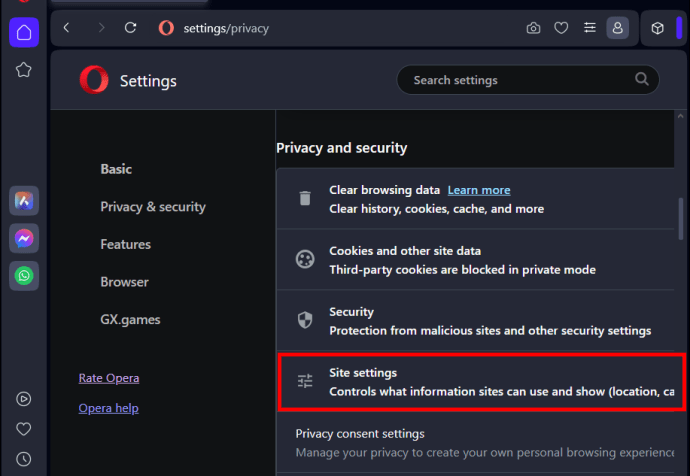Viewport: 690px width, 476px height.
Task: Click the Home icon in sidebar
Action: (x=24, y=32)
